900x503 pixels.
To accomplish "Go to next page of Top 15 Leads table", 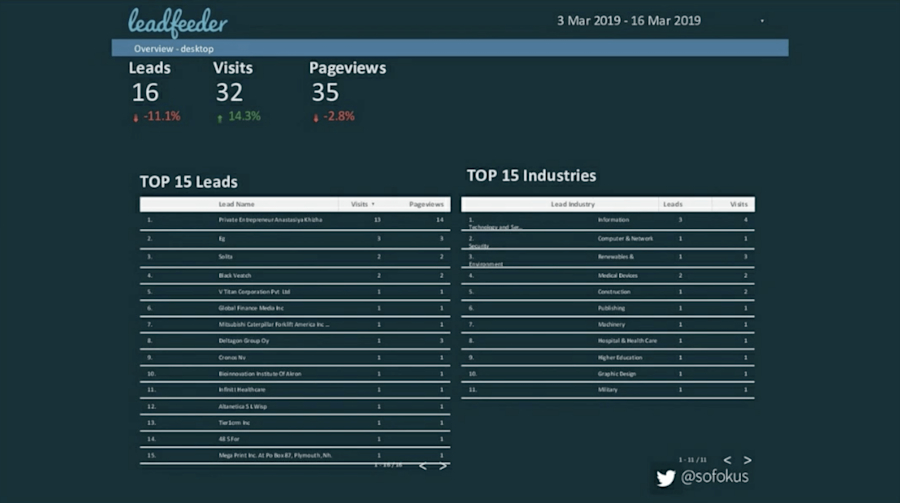I will [x=443, y=466].
